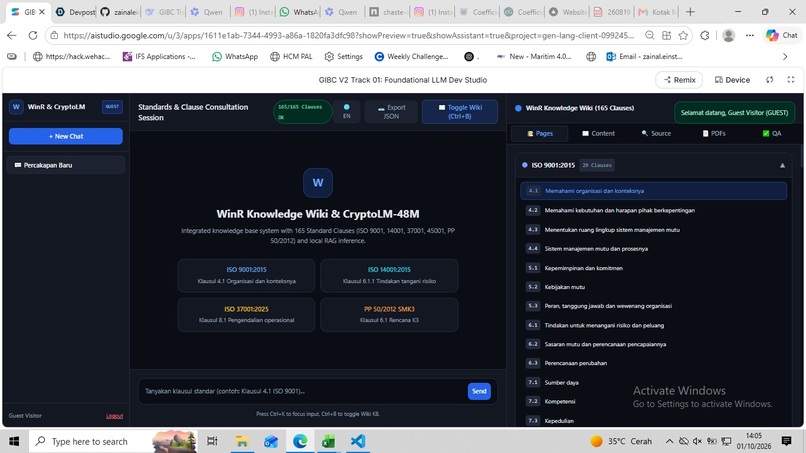Switch to the Devpost browser tab

76,12
